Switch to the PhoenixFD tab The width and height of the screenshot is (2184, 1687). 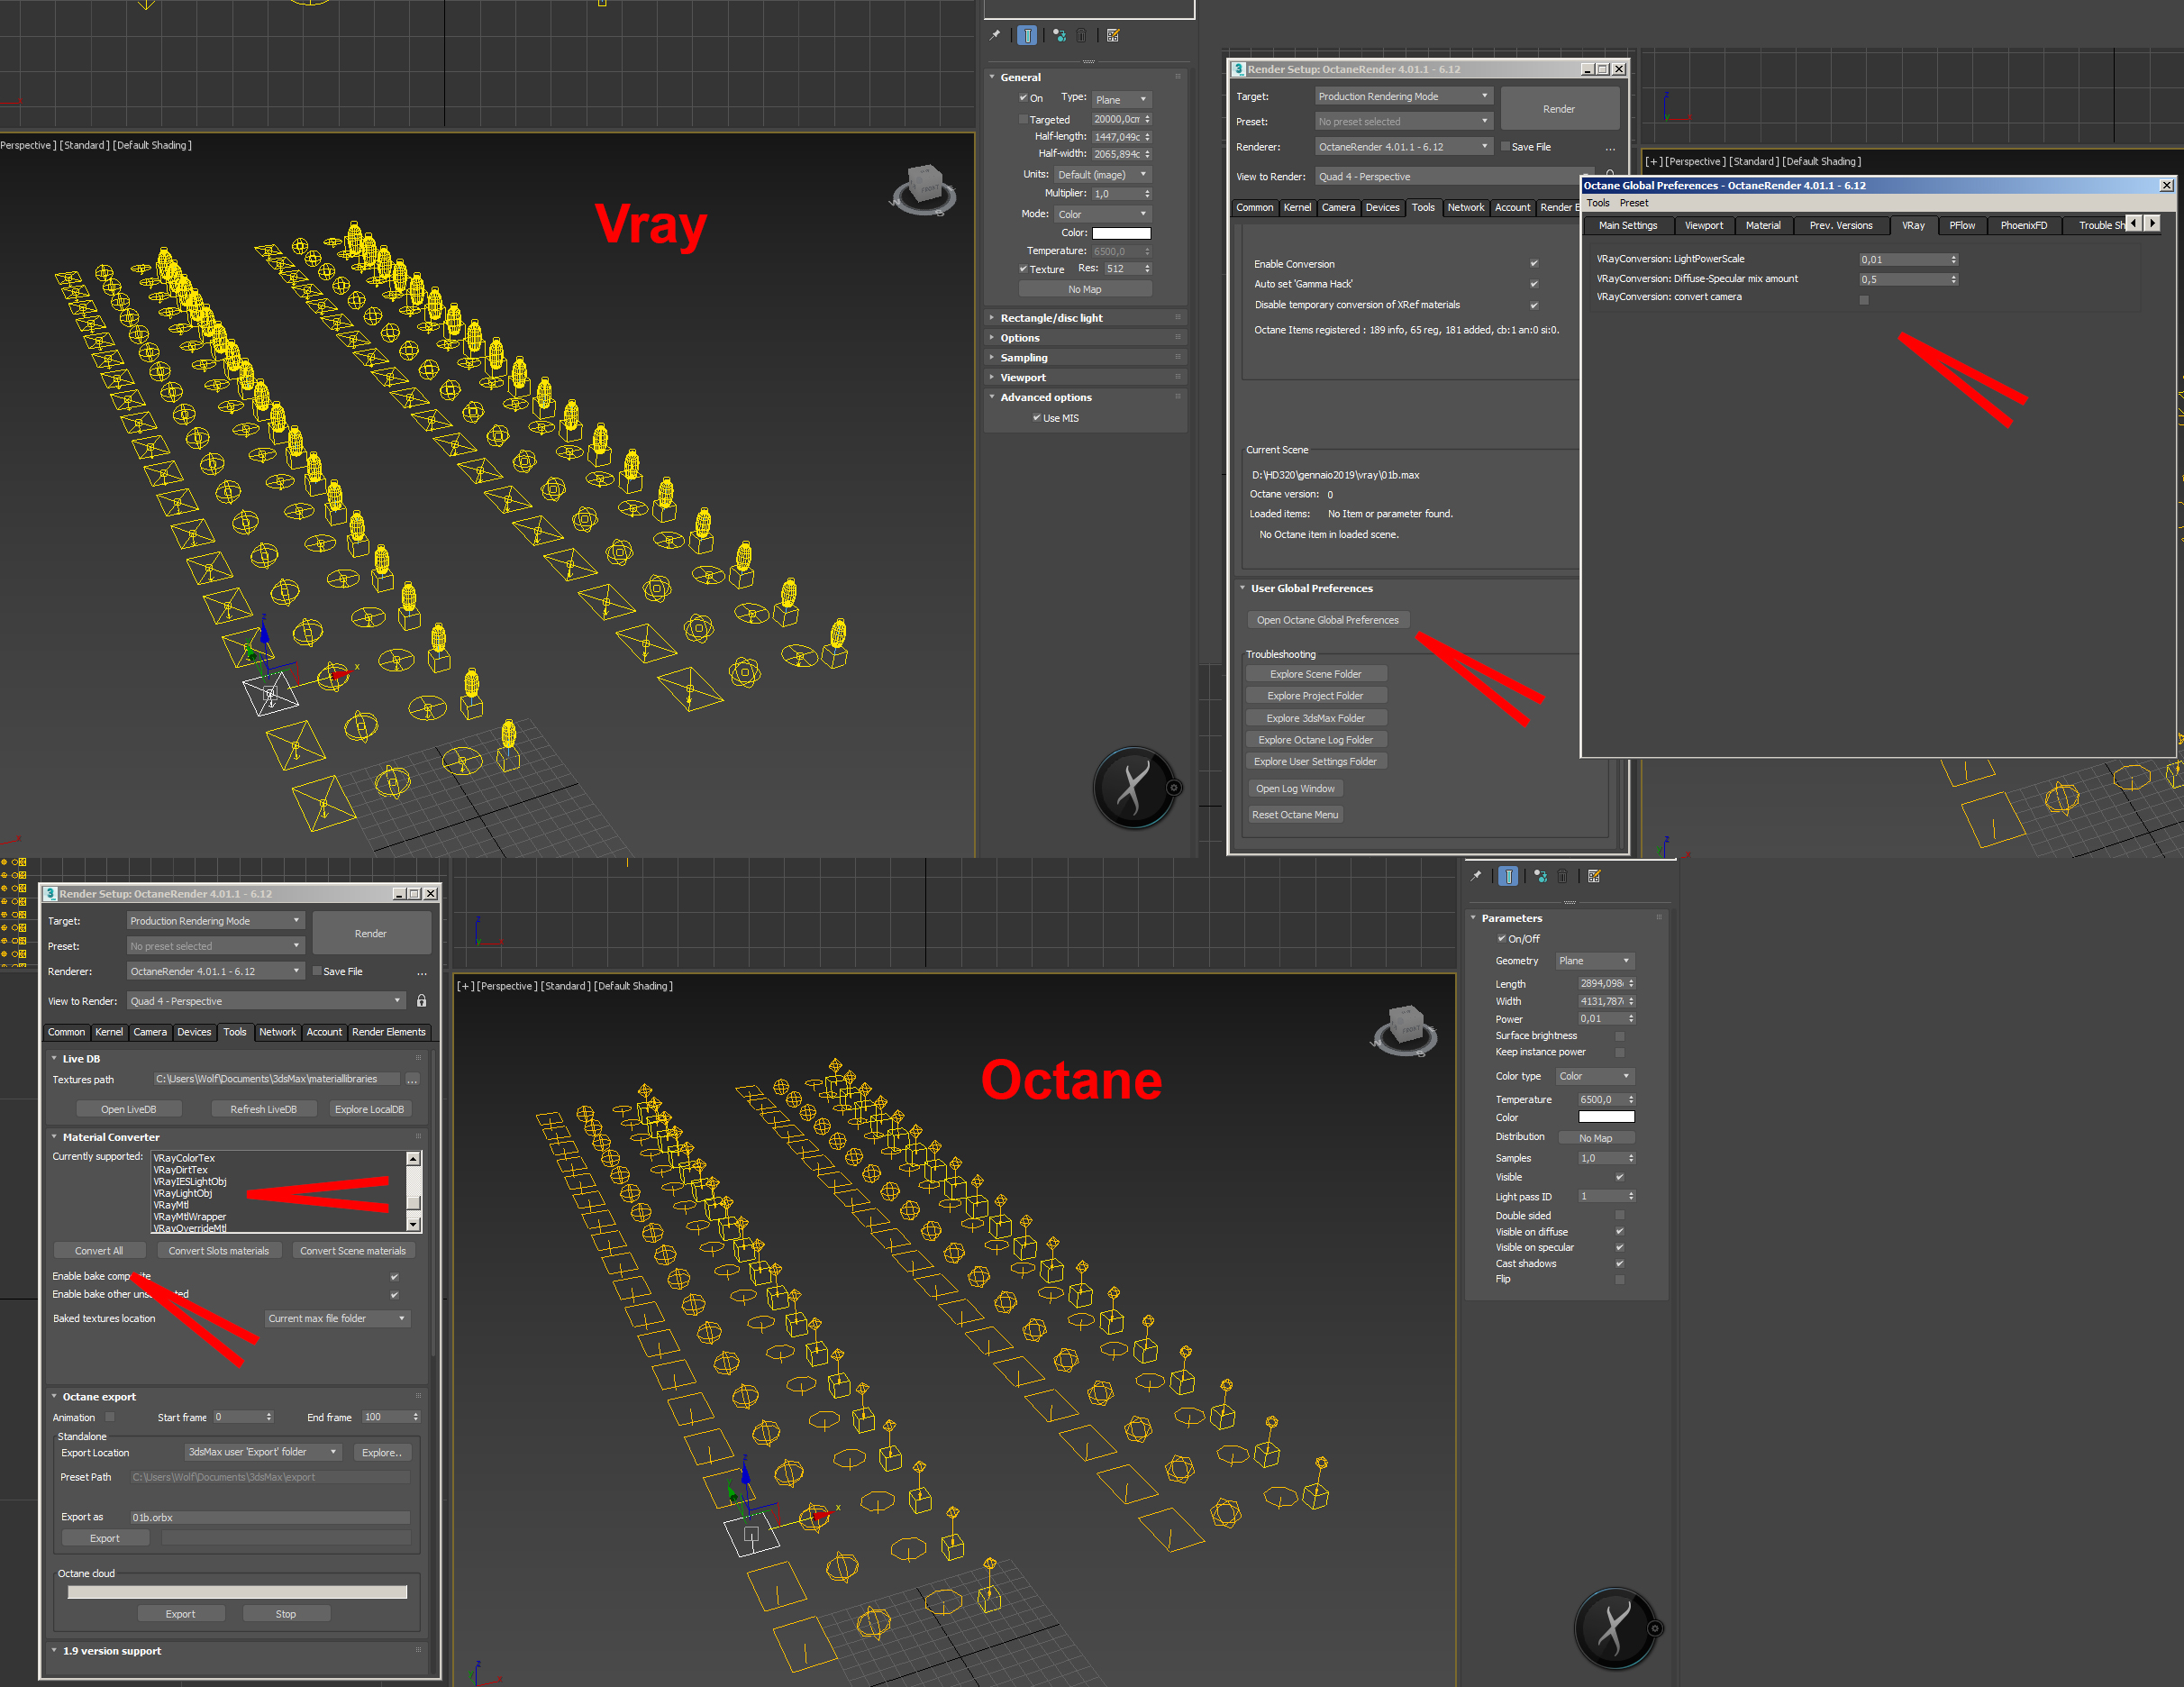2023,225
